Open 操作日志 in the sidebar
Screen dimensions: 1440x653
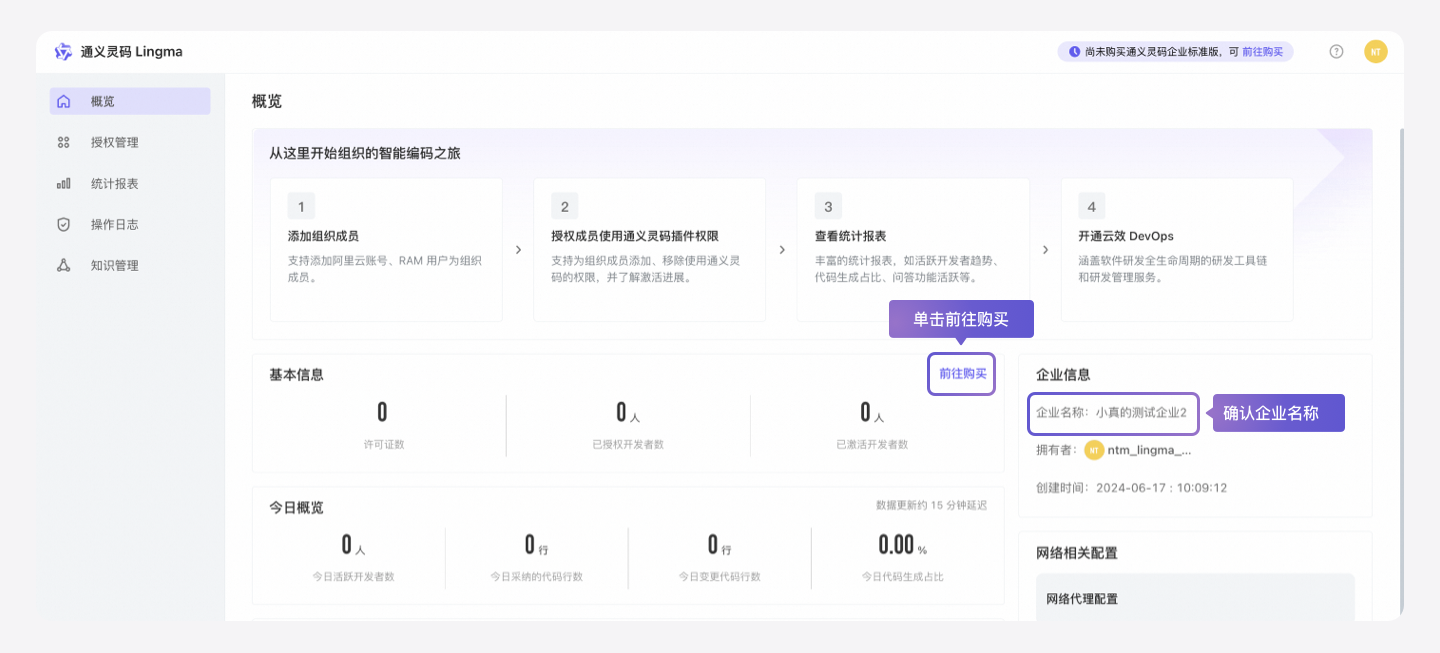pos(130,225)
